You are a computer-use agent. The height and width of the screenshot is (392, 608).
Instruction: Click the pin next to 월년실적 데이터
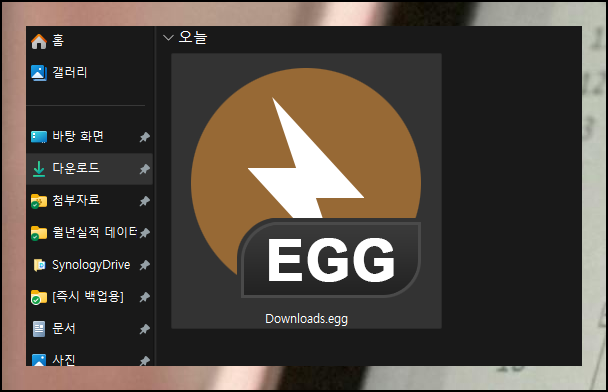coord(145,233)
